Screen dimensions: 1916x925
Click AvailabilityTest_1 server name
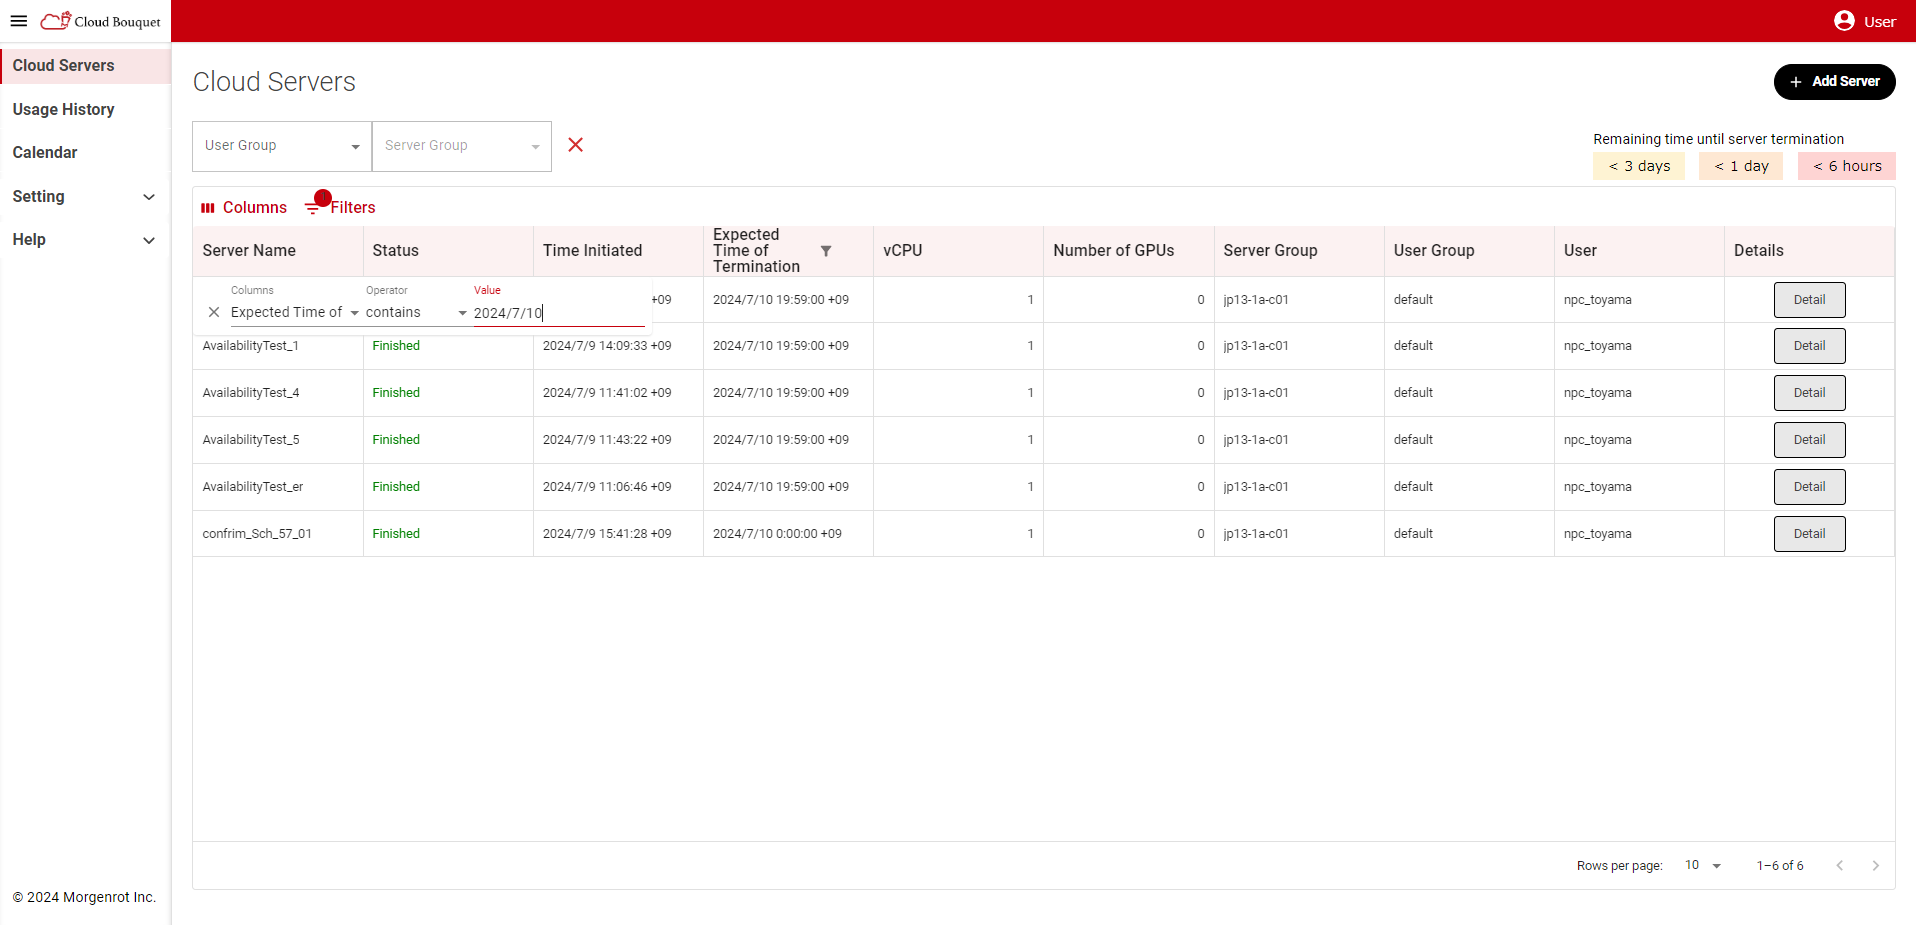click(x=250, y=346)
